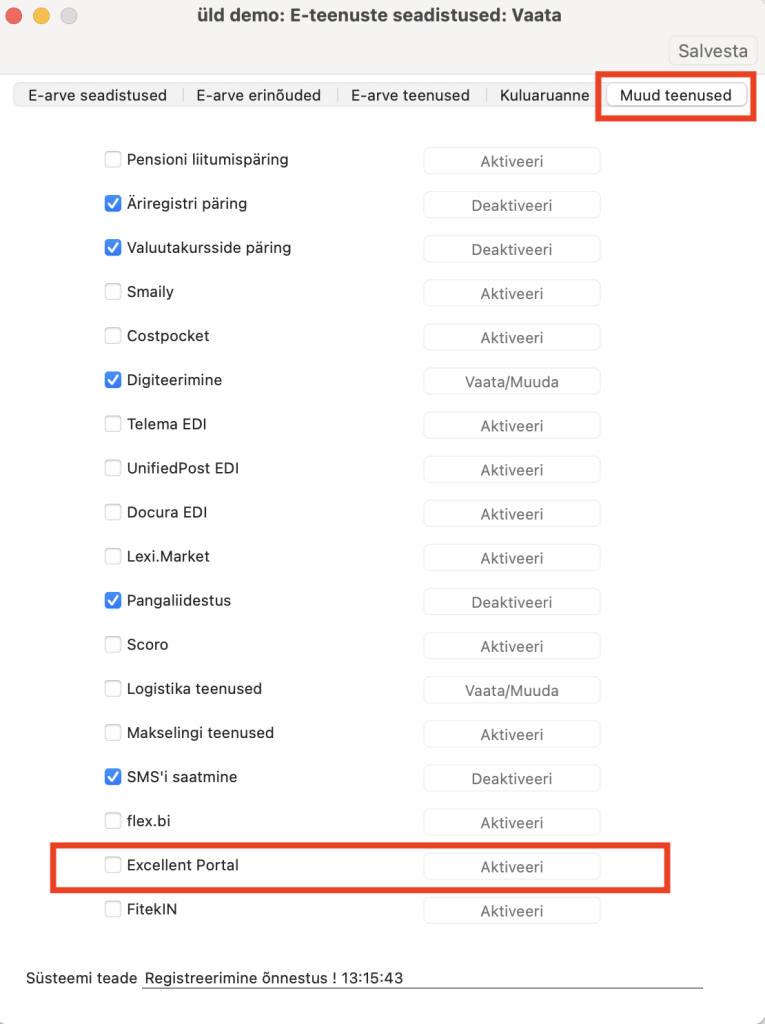Open the E-arve erinõuded tab

point(259,96)
